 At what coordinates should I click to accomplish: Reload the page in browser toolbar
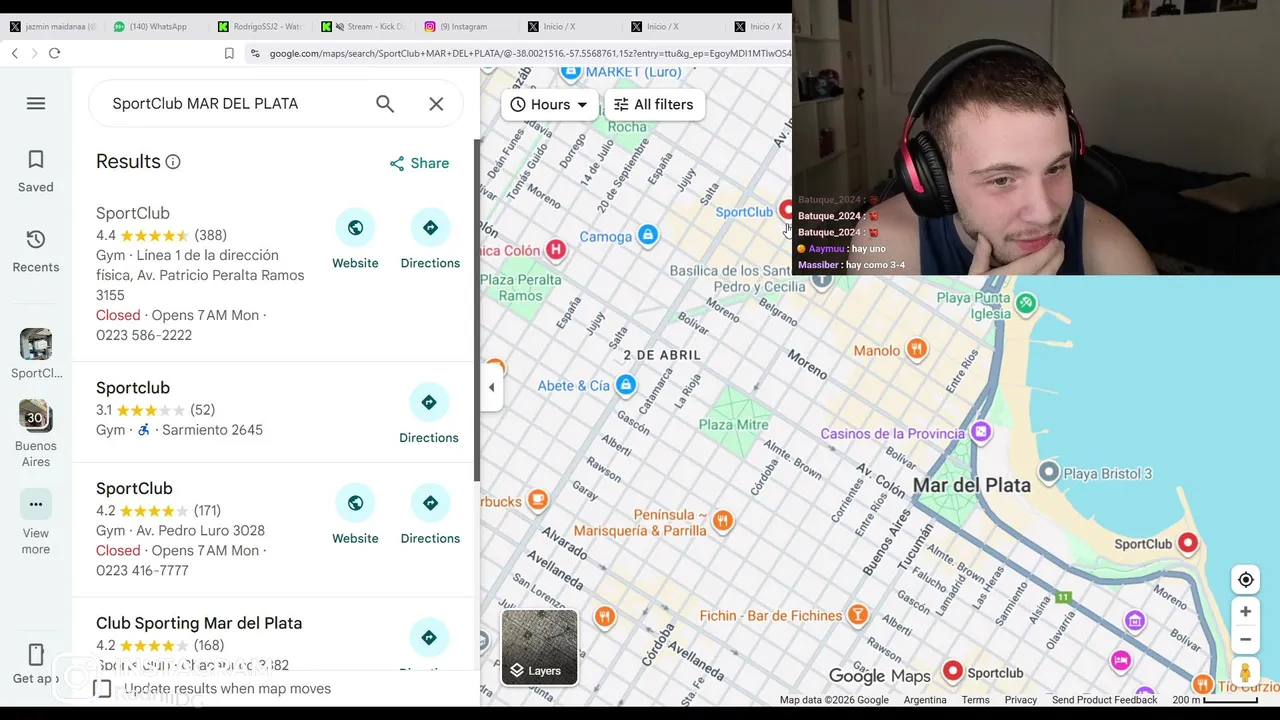54,53
